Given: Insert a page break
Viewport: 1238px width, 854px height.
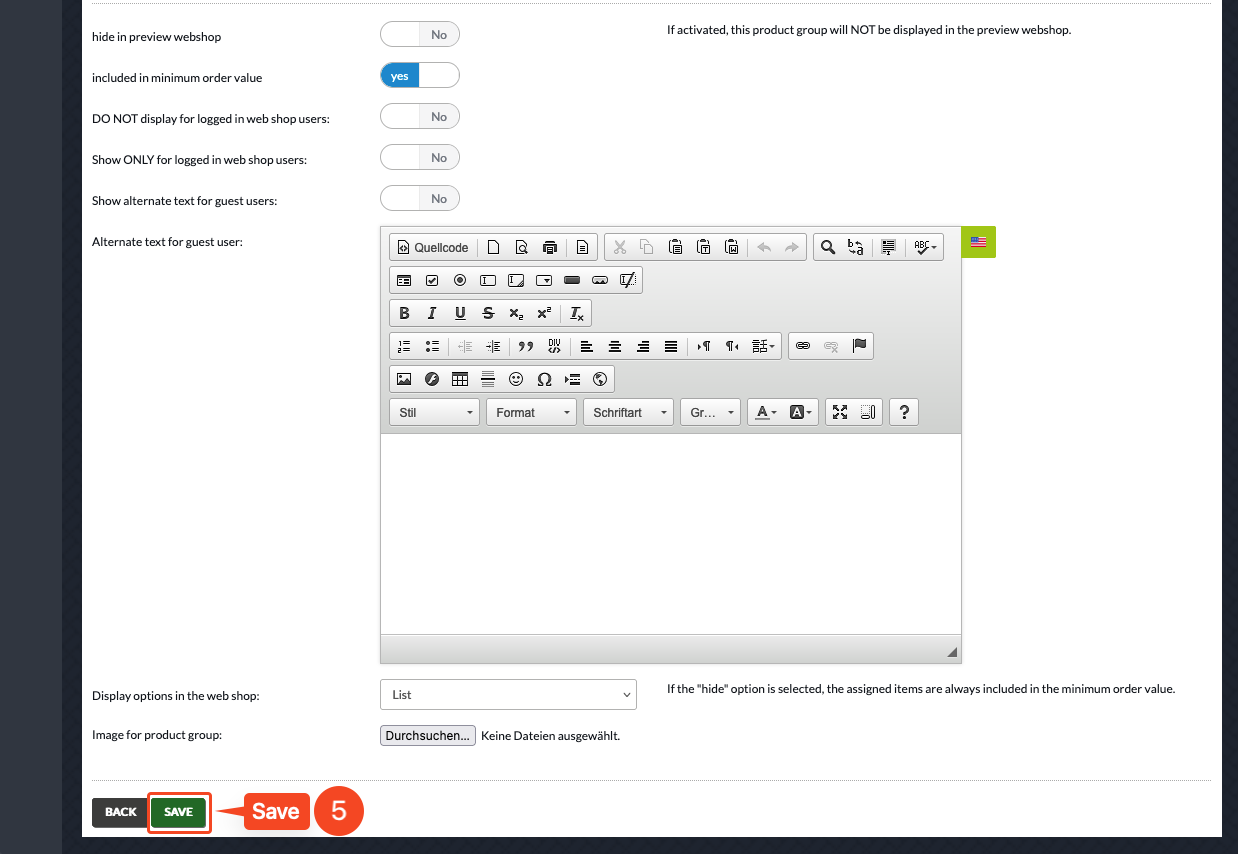Looking at the screenshot, I should click(x=572, y=379).
